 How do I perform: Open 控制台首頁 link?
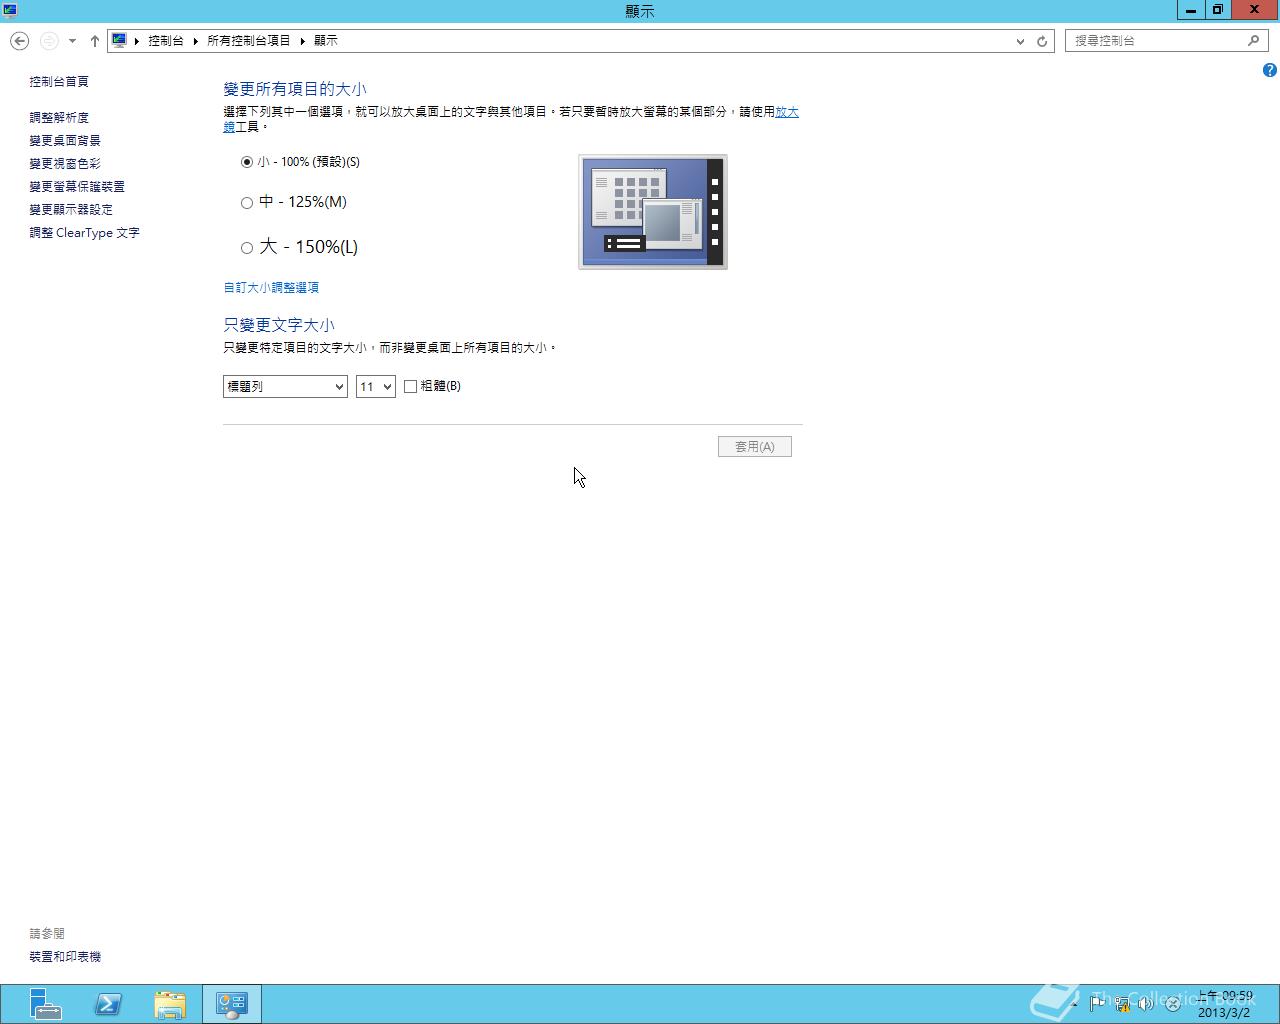[59, 82]
